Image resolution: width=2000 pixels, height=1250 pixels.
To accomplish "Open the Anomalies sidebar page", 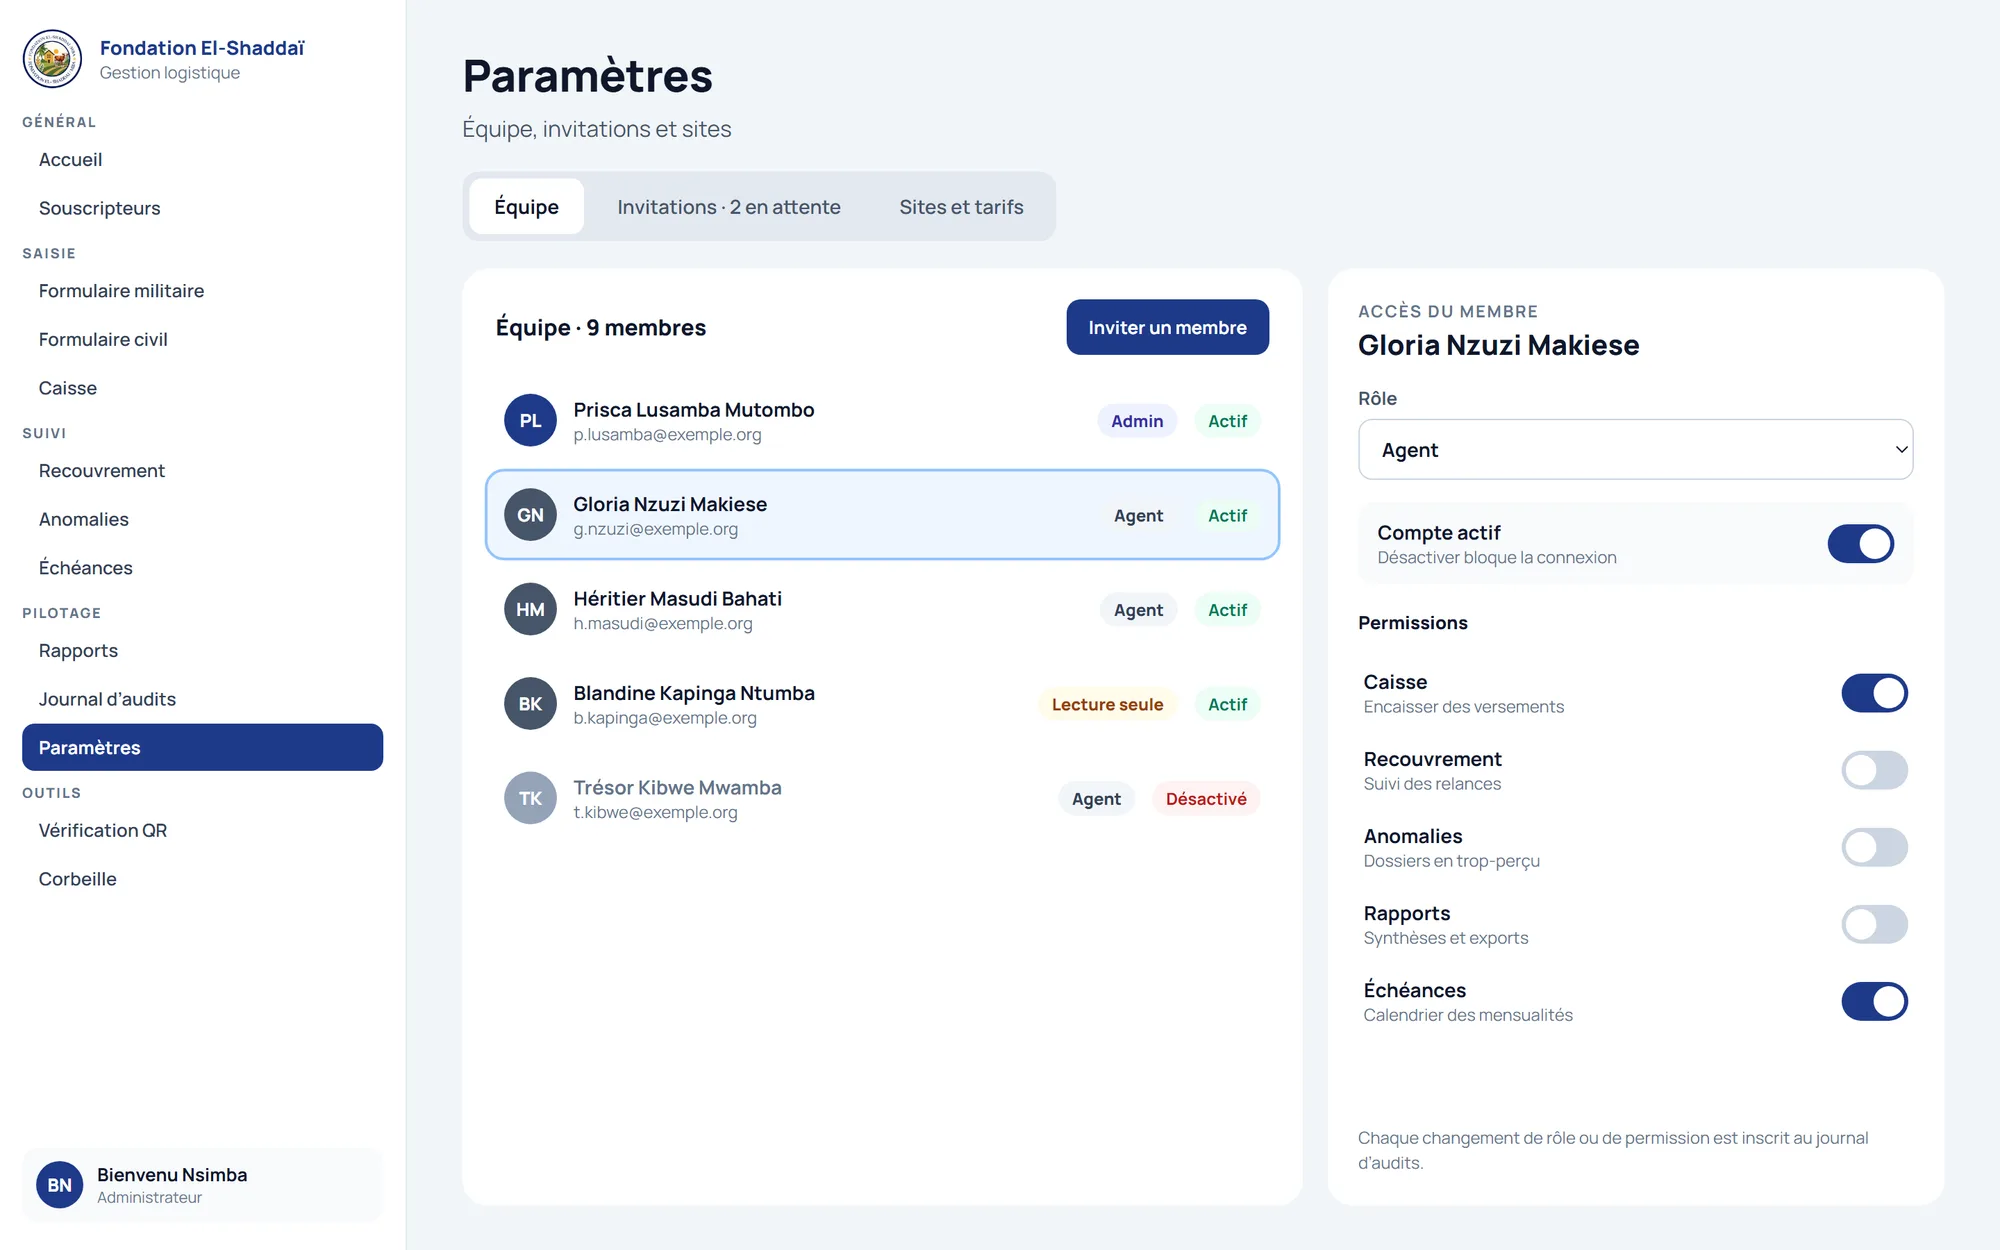I will [x=202, y=520].
